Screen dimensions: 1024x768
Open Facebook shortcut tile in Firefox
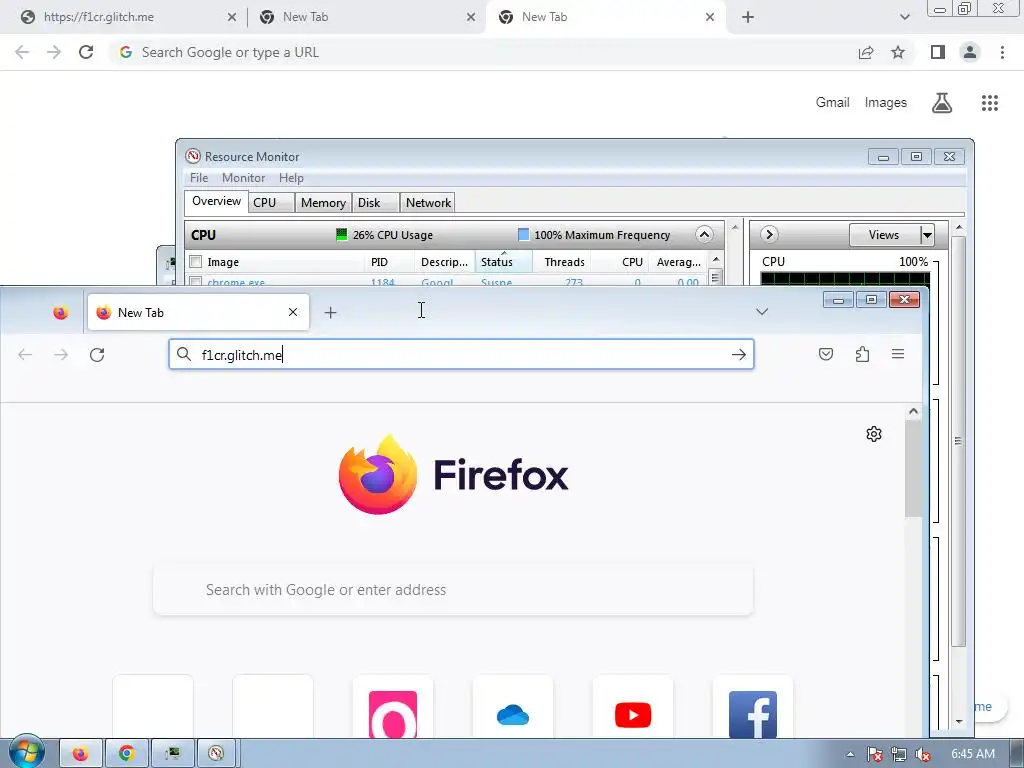753,707
